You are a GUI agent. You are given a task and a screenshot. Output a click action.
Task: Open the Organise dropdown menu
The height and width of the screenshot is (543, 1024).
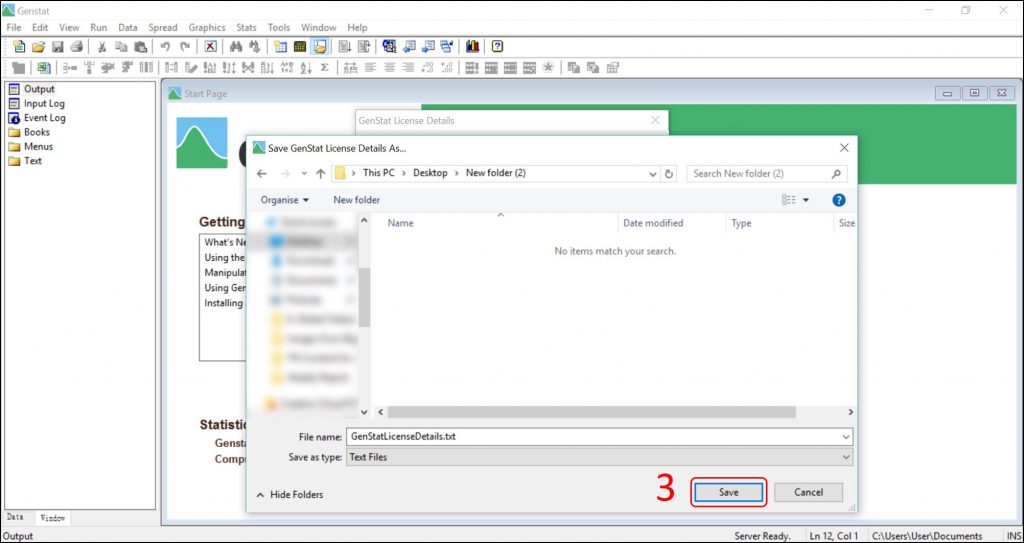[285, 200]
